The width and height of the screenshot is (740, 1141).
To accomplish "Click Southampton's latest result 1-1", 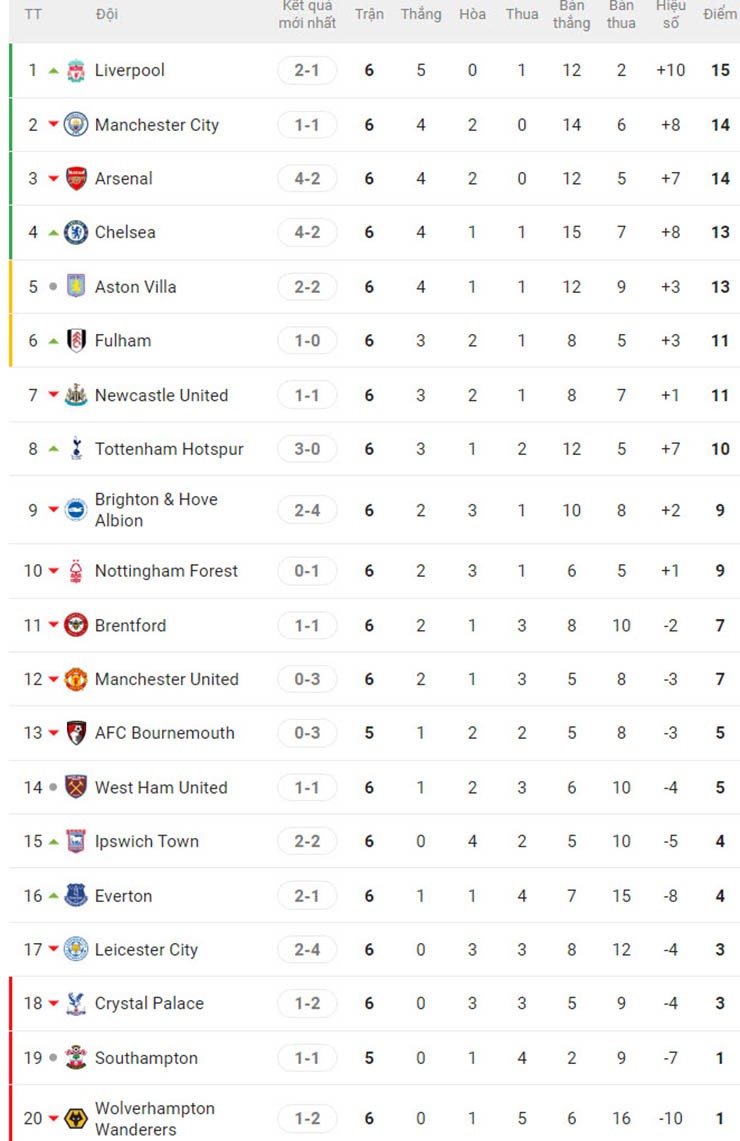I will click(307, 1058).
